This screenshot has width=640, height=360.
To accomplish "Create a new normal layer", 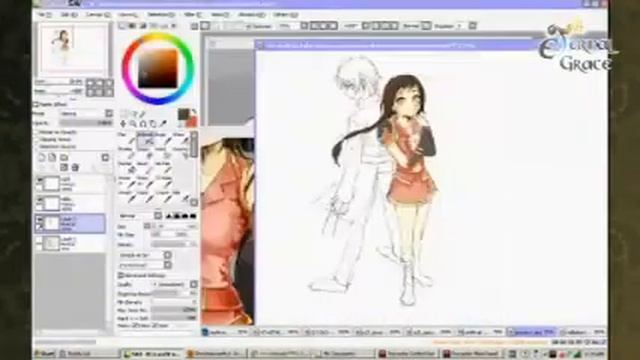I will pyautogui.click(x=42, y=157).
